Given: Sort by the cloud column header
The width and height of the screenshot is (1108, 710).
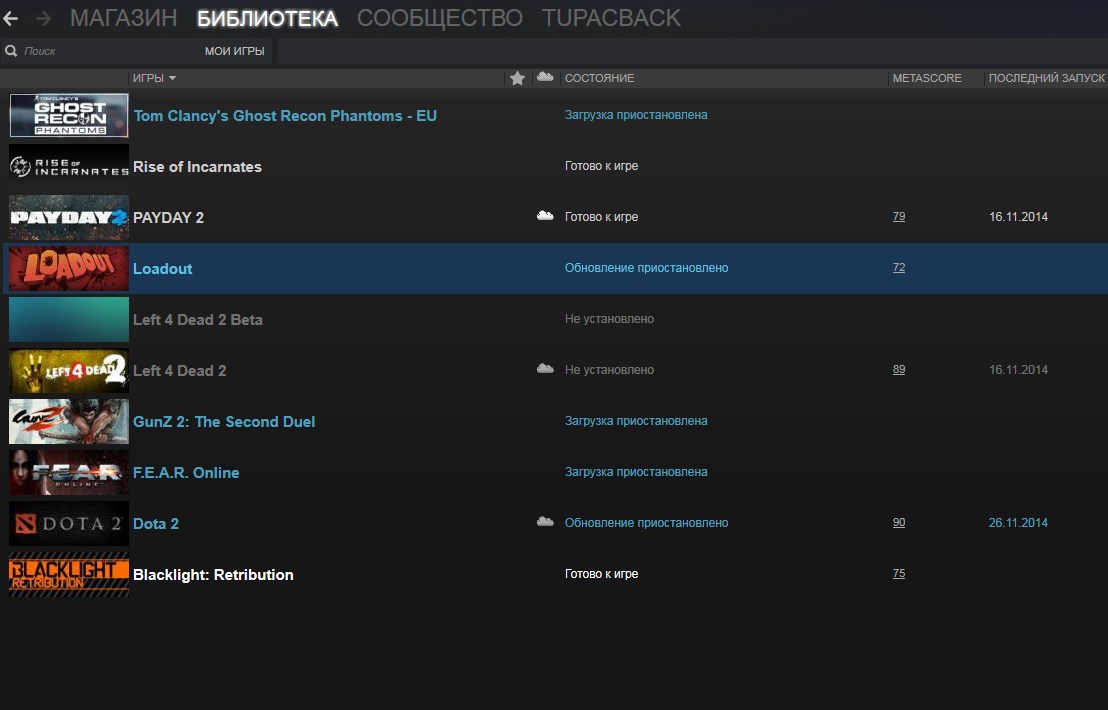Looking at the screenshot, I should click(545, 77).
